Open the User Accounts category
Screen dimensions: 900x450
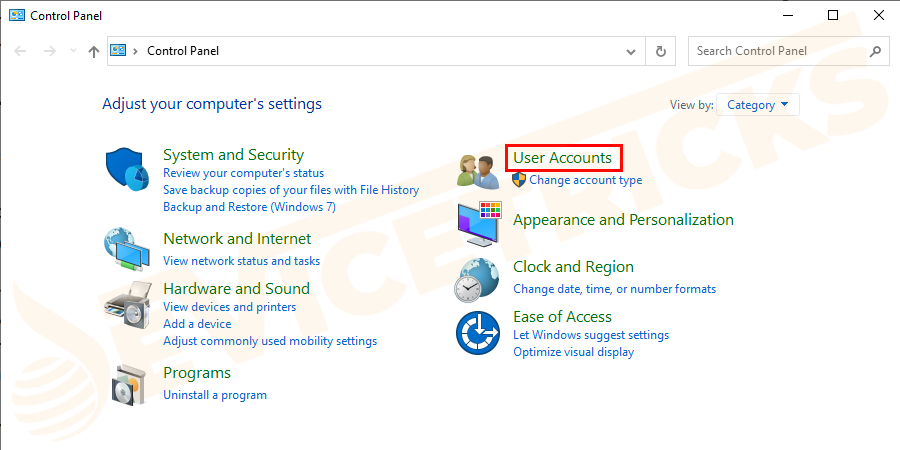(x=562, y=158)
